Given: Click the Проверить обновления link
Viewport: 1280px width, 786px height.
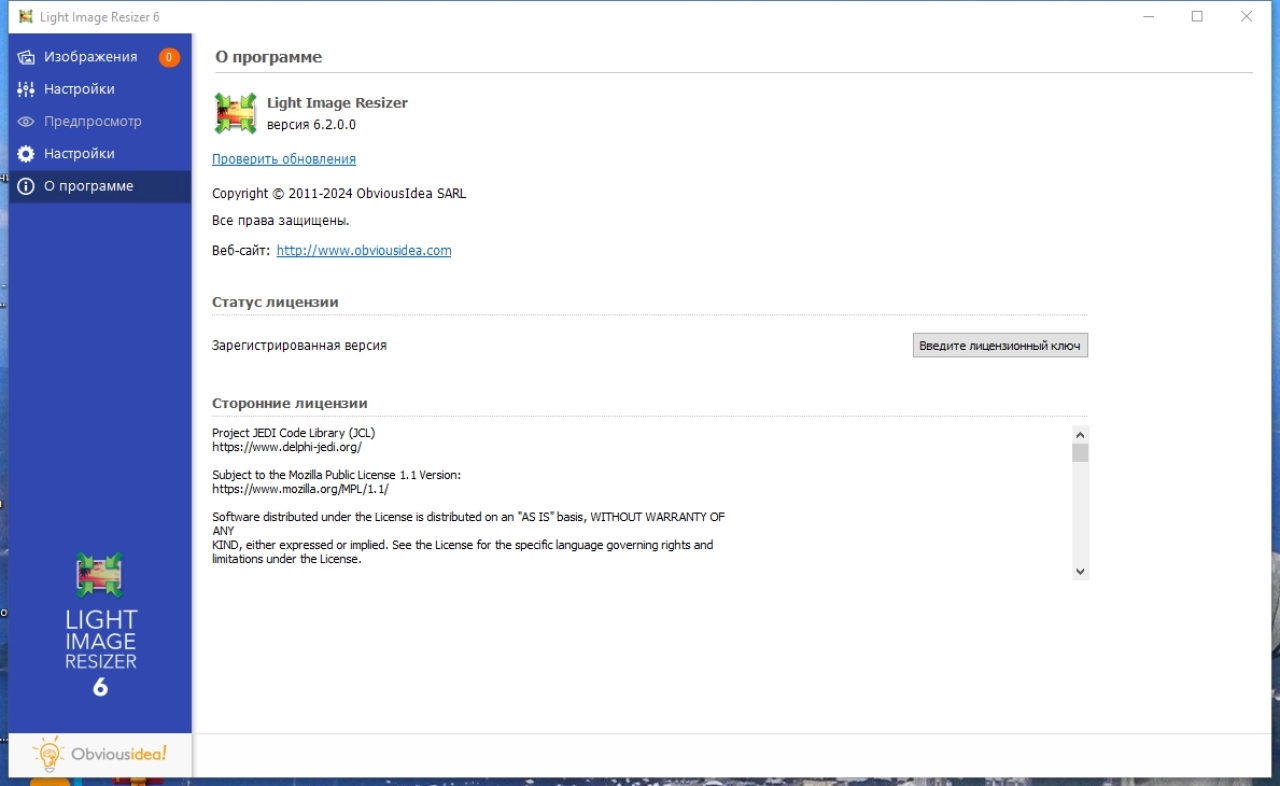Looking at the screenshot, I should 284,159.
